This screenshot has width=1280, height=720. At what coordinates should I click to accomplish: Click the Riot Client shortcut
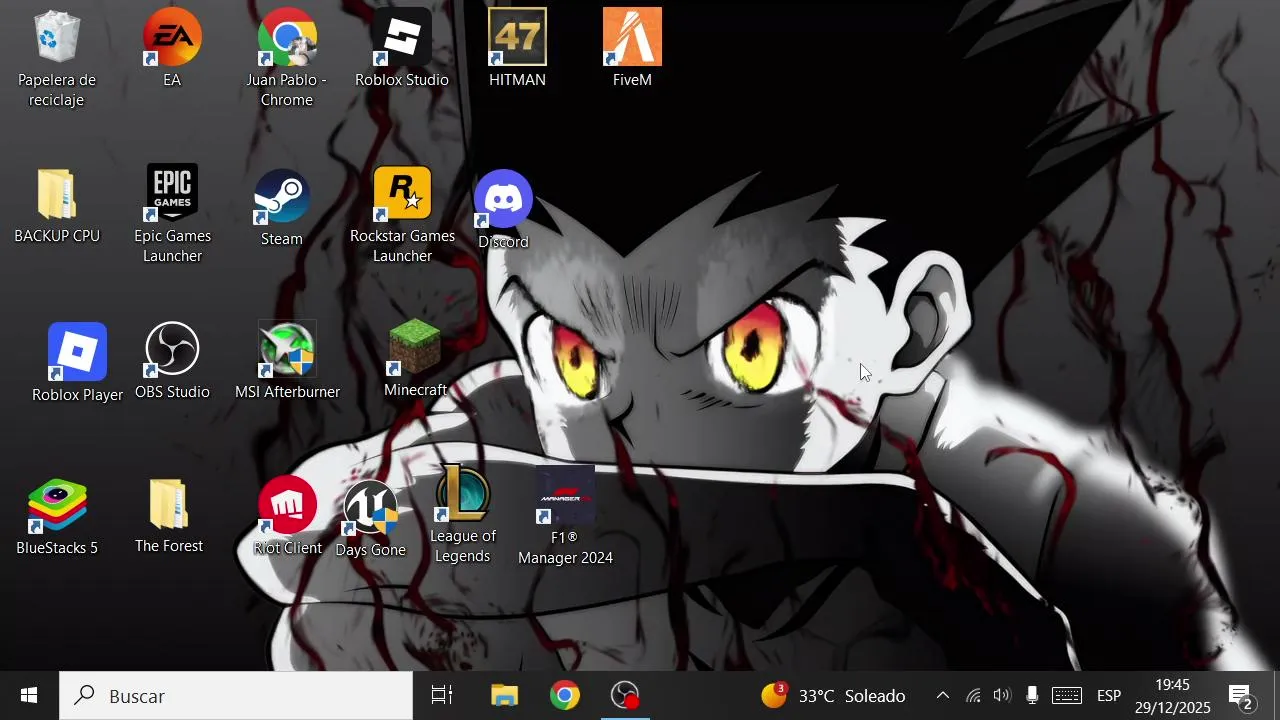(288, 516)
